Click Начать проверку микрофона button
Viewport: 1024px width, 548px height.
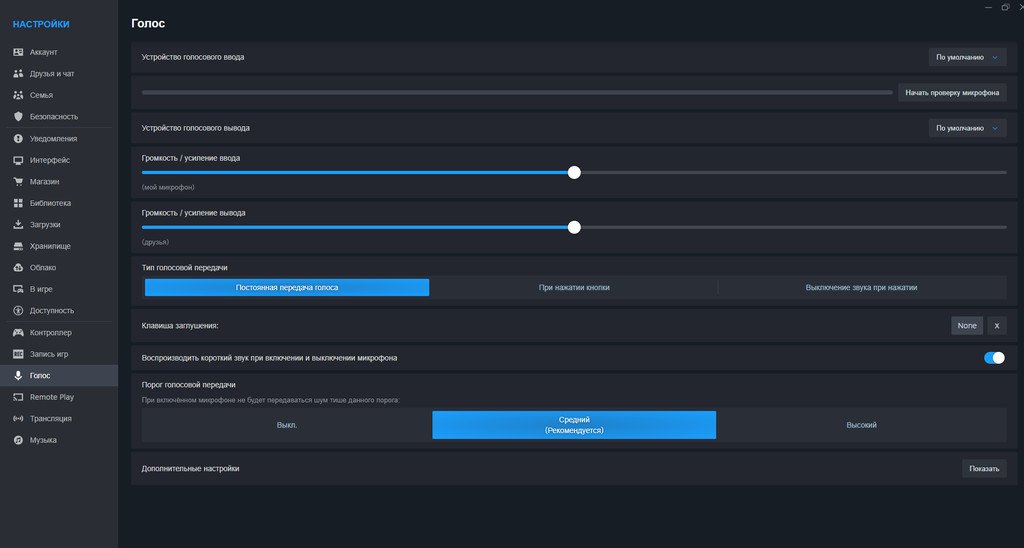pos(952,93)
